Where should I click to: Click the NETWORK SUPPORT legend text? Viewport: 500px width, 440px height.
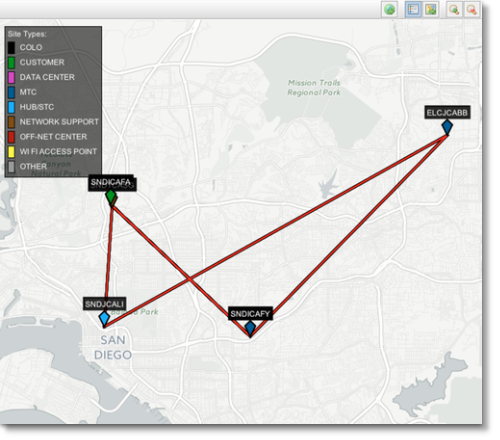[x=59, y=122]
